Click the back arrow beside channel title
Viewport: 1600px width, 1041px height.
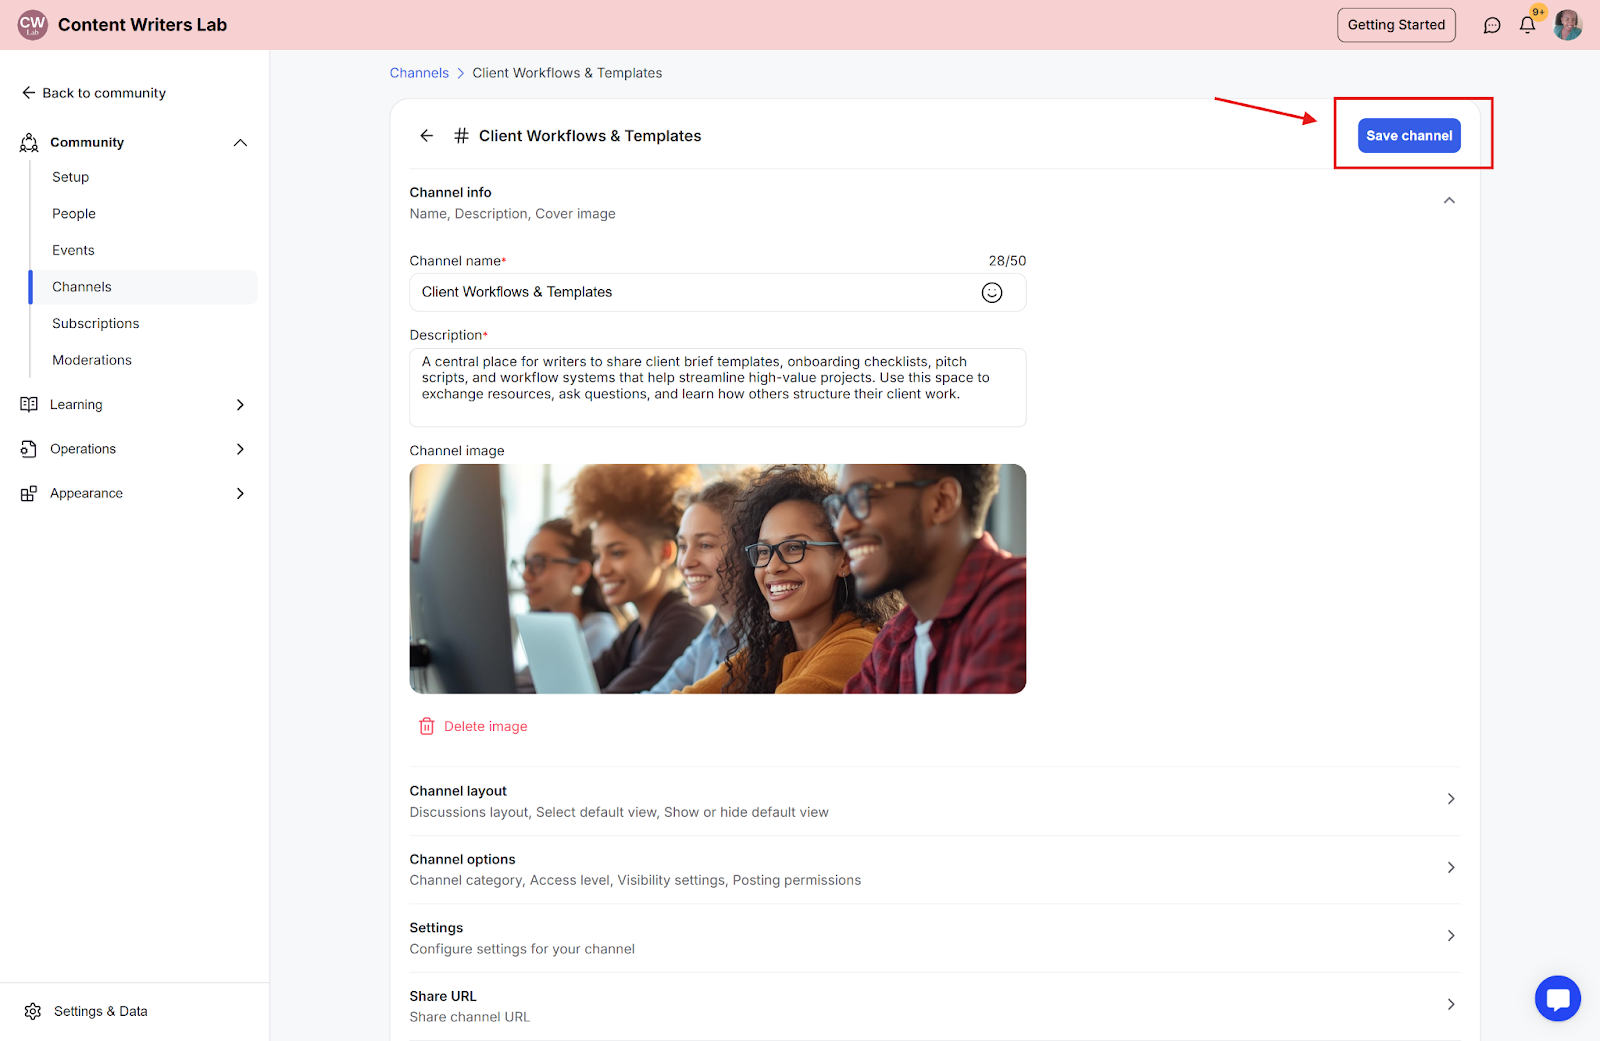427,136
